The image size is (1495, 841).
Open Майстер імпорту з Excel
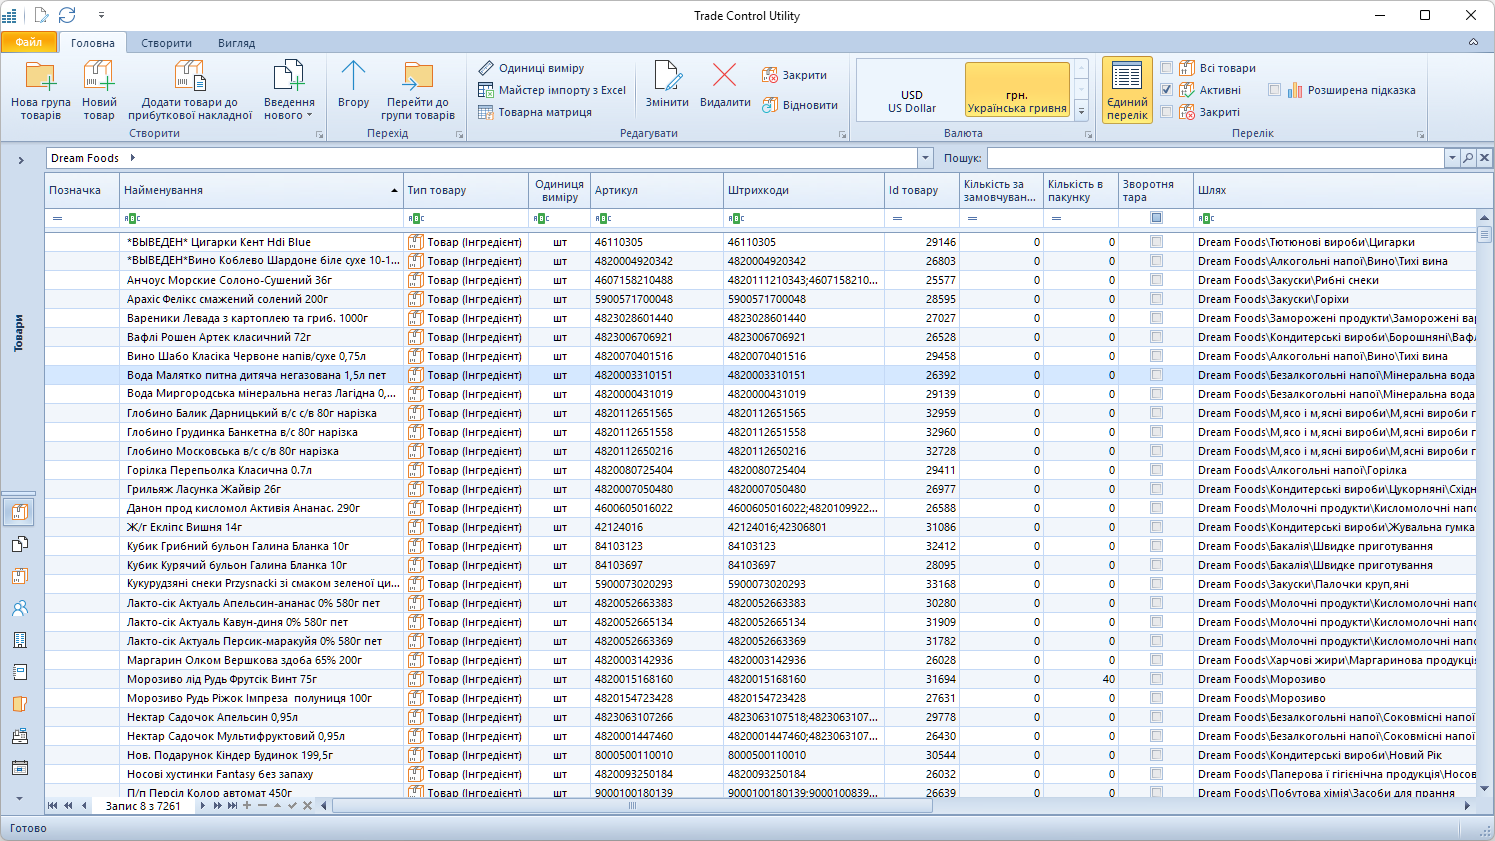pyautogui.click(x=552, y=90)
